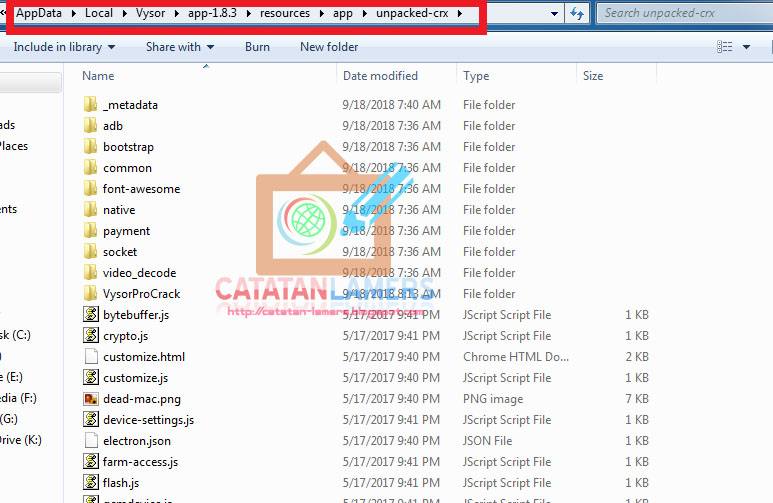Click the JSON File type cell
773x503 pixels.
tap(488, 441)
